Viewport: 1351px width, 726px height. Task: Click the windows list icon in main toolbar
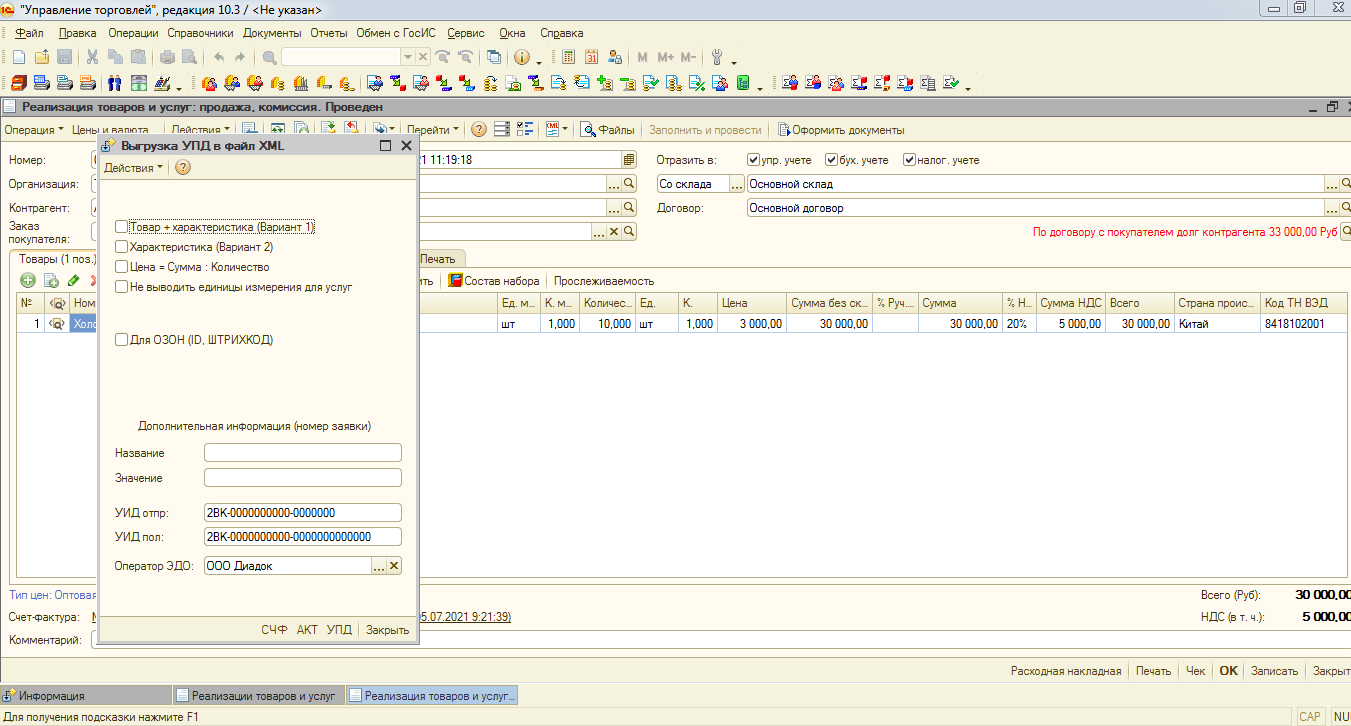point(494,57)
